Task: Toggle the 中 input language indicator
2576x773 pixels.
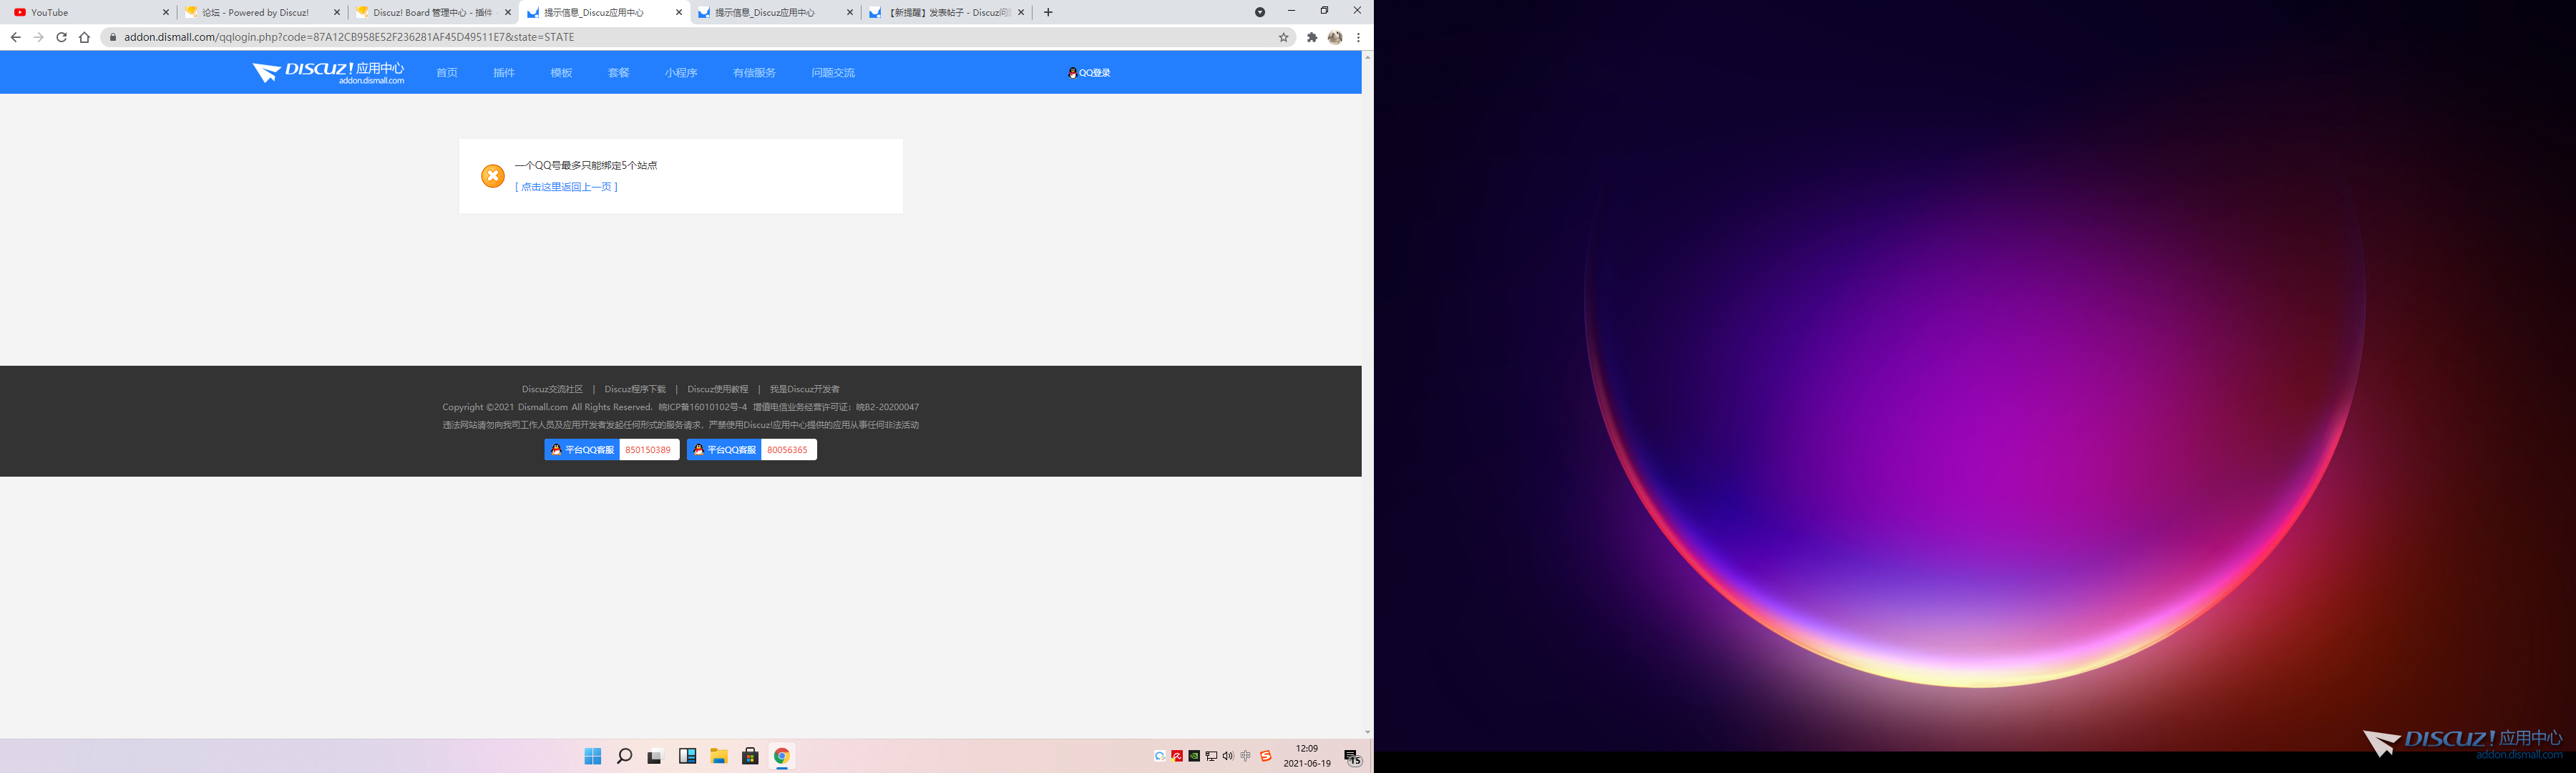Action: point(1245,756)
